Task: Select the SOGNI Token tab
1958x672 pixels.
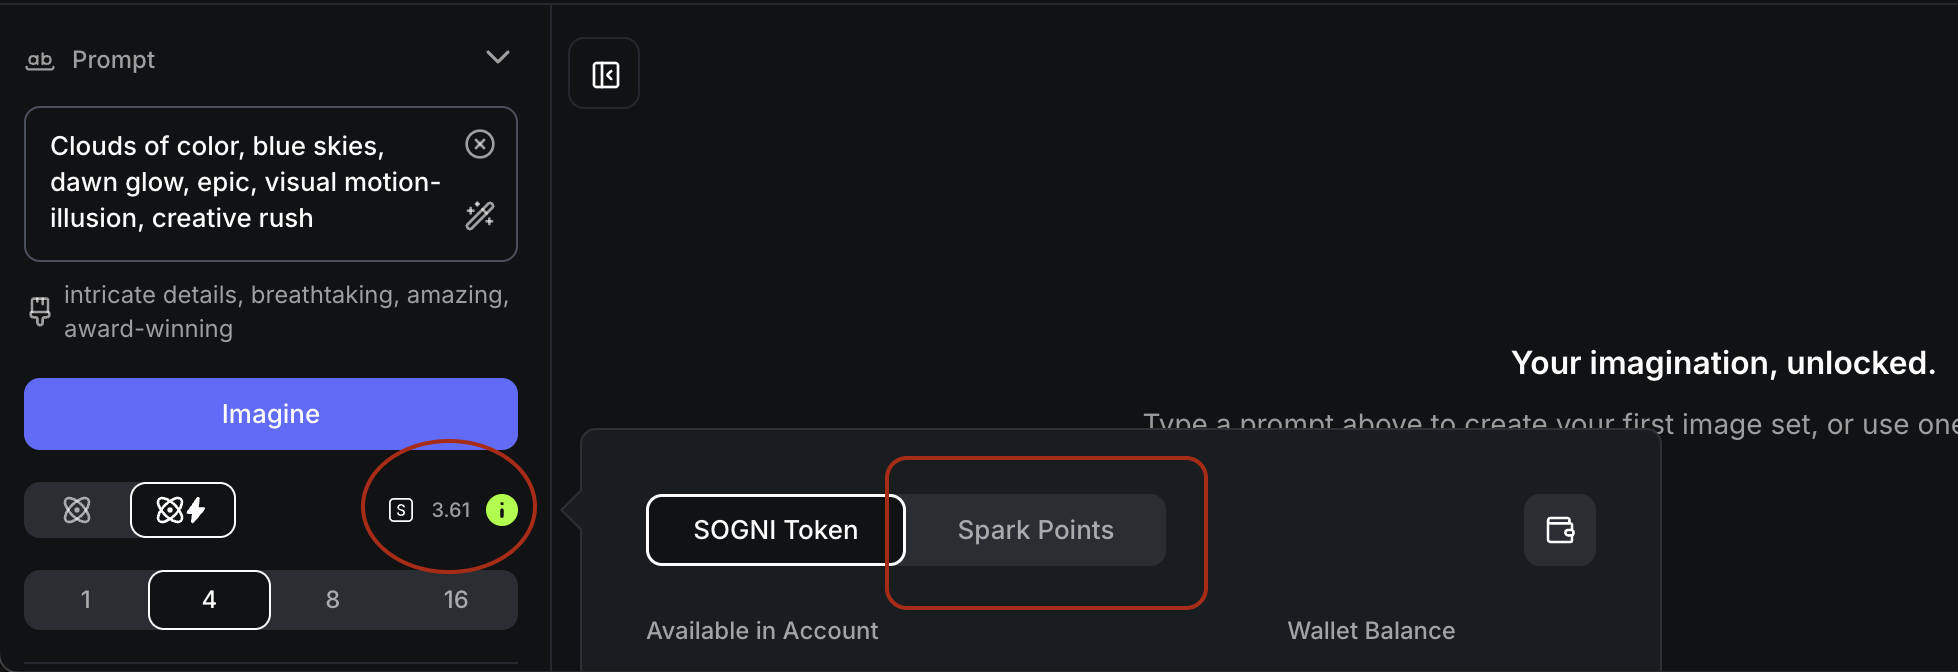Action: (x=775, y=530)
